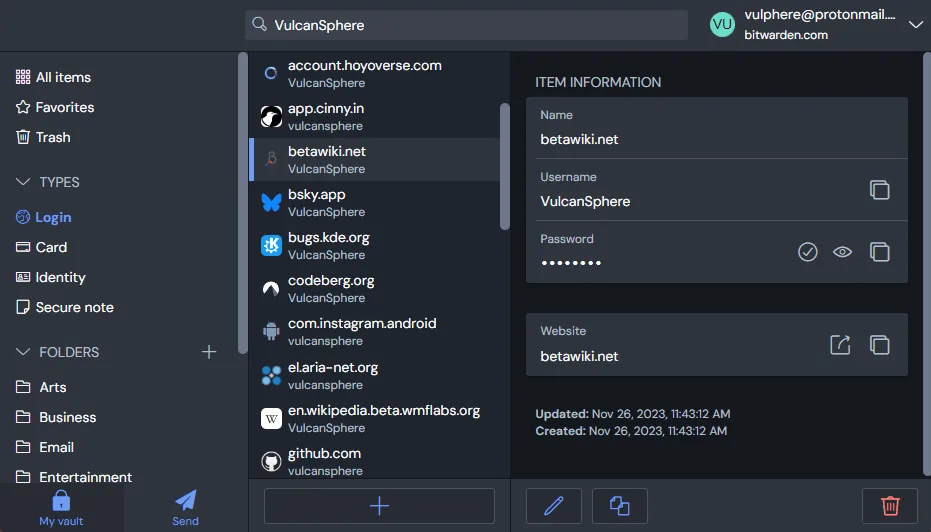This screenshot has width=931, height=532.
Task: Click the Android robot icon
Action: [271, 331]
